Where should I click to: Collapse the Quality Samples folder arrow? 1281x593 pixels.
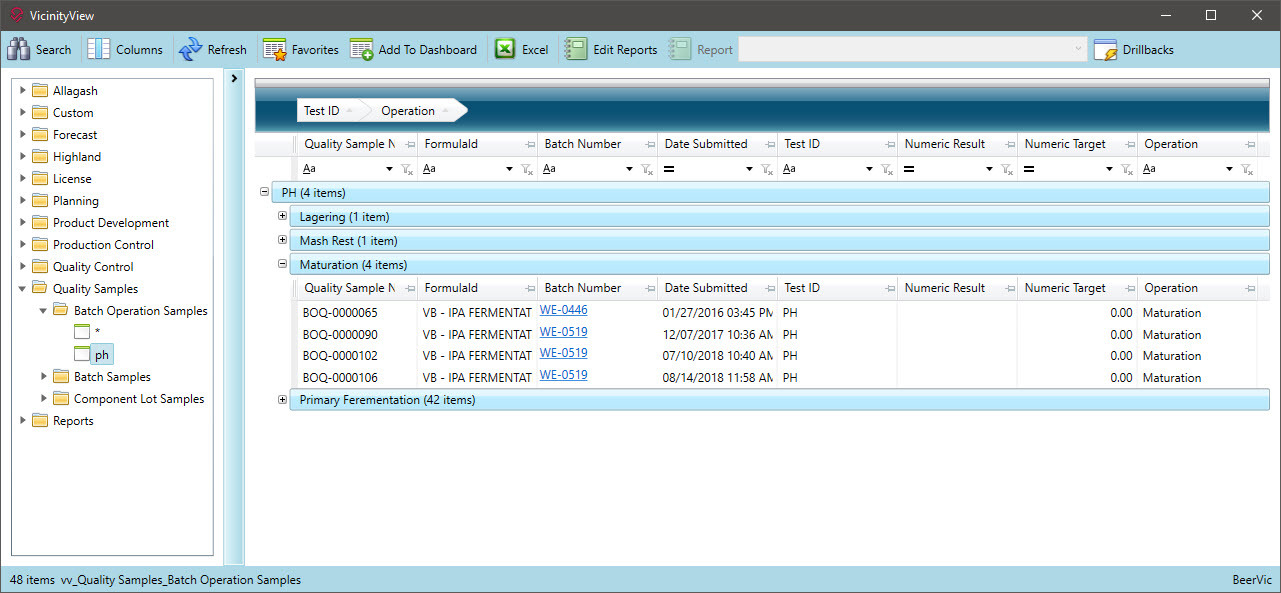pos(23,289)
